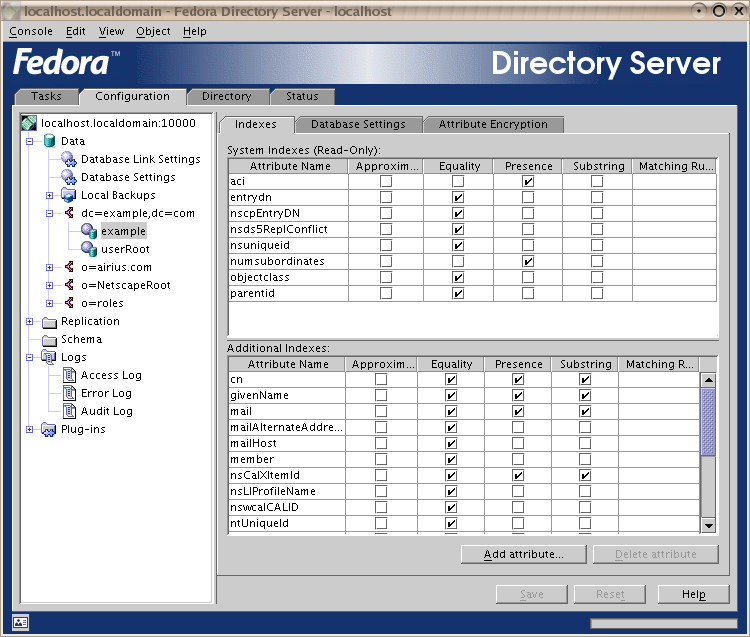Switch to the Directory tab
Image resolution: width=750 pixels, height=637 pixels.
point(227,96)
